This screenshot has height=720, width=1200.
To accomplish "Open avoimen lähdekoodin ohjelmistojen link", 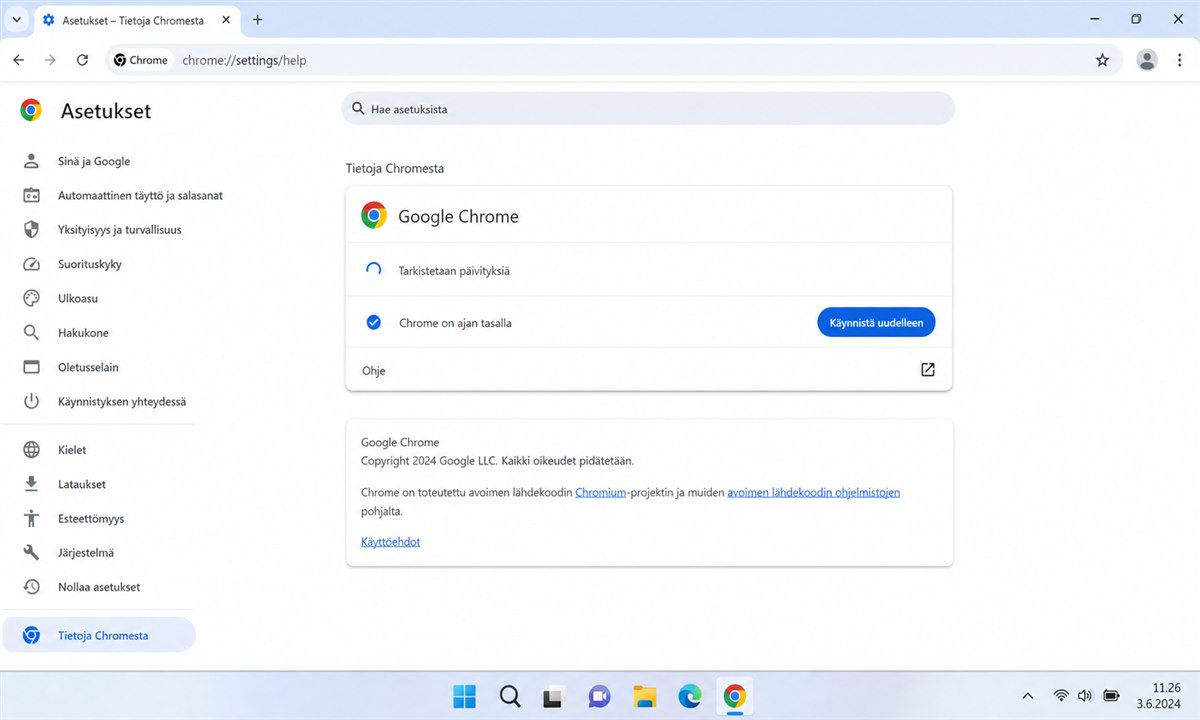I will (813, 492).
